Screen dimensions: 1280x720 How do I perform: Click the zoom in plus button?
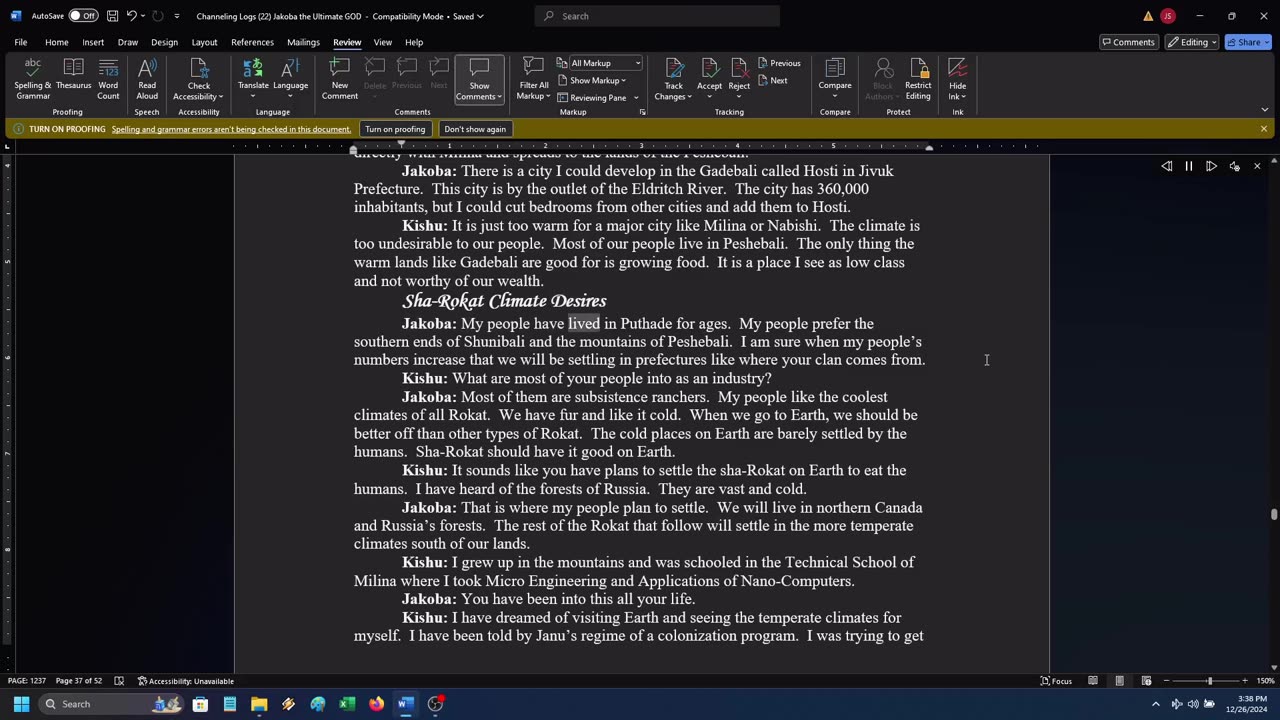(x=1245, y=681)
